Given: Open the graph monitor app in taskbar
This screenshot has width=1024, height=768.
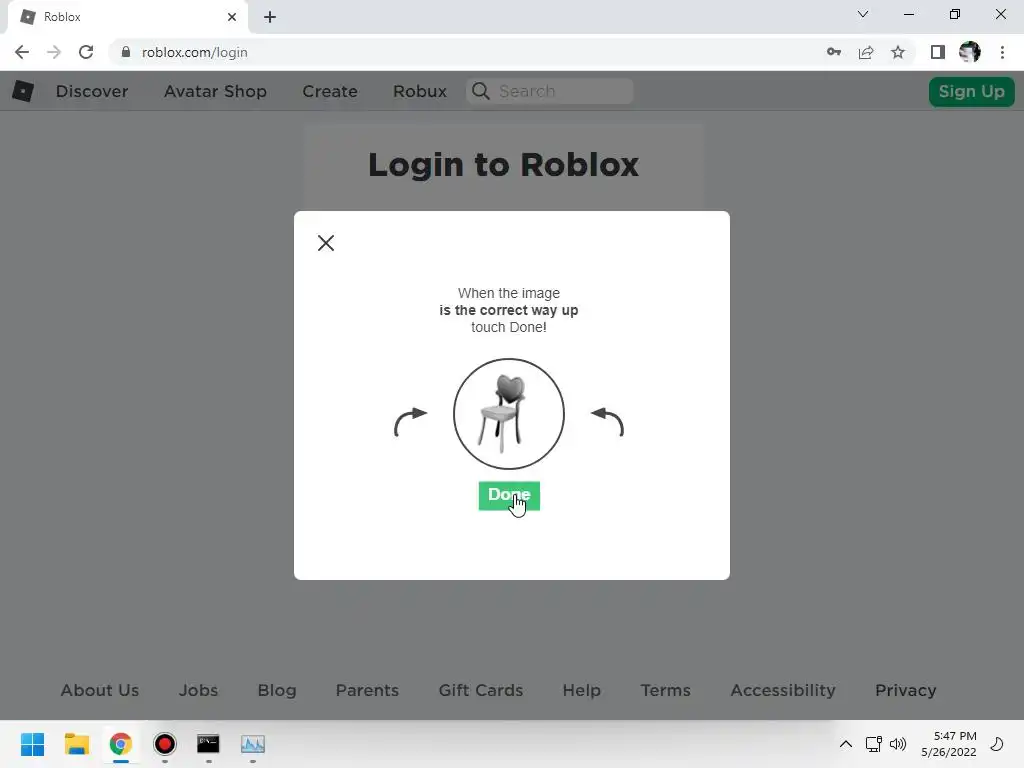Looking at the screenshot, I should [x=253, y=744].
